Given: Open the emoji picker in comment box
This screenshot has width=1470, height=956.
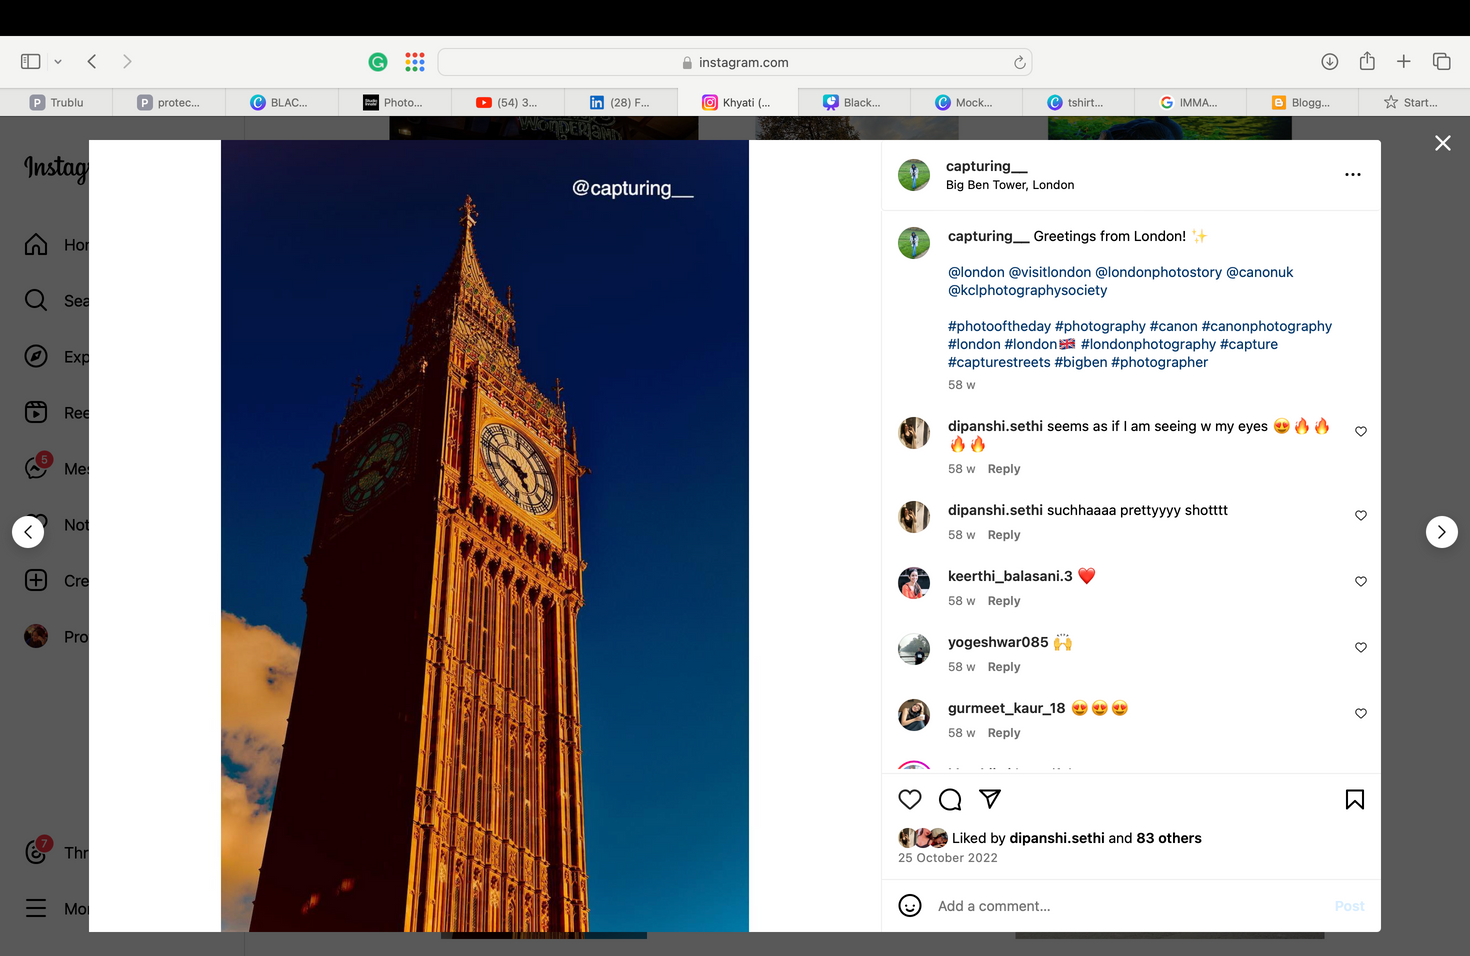Looking at the screenshot, I should tap(909, 906).
